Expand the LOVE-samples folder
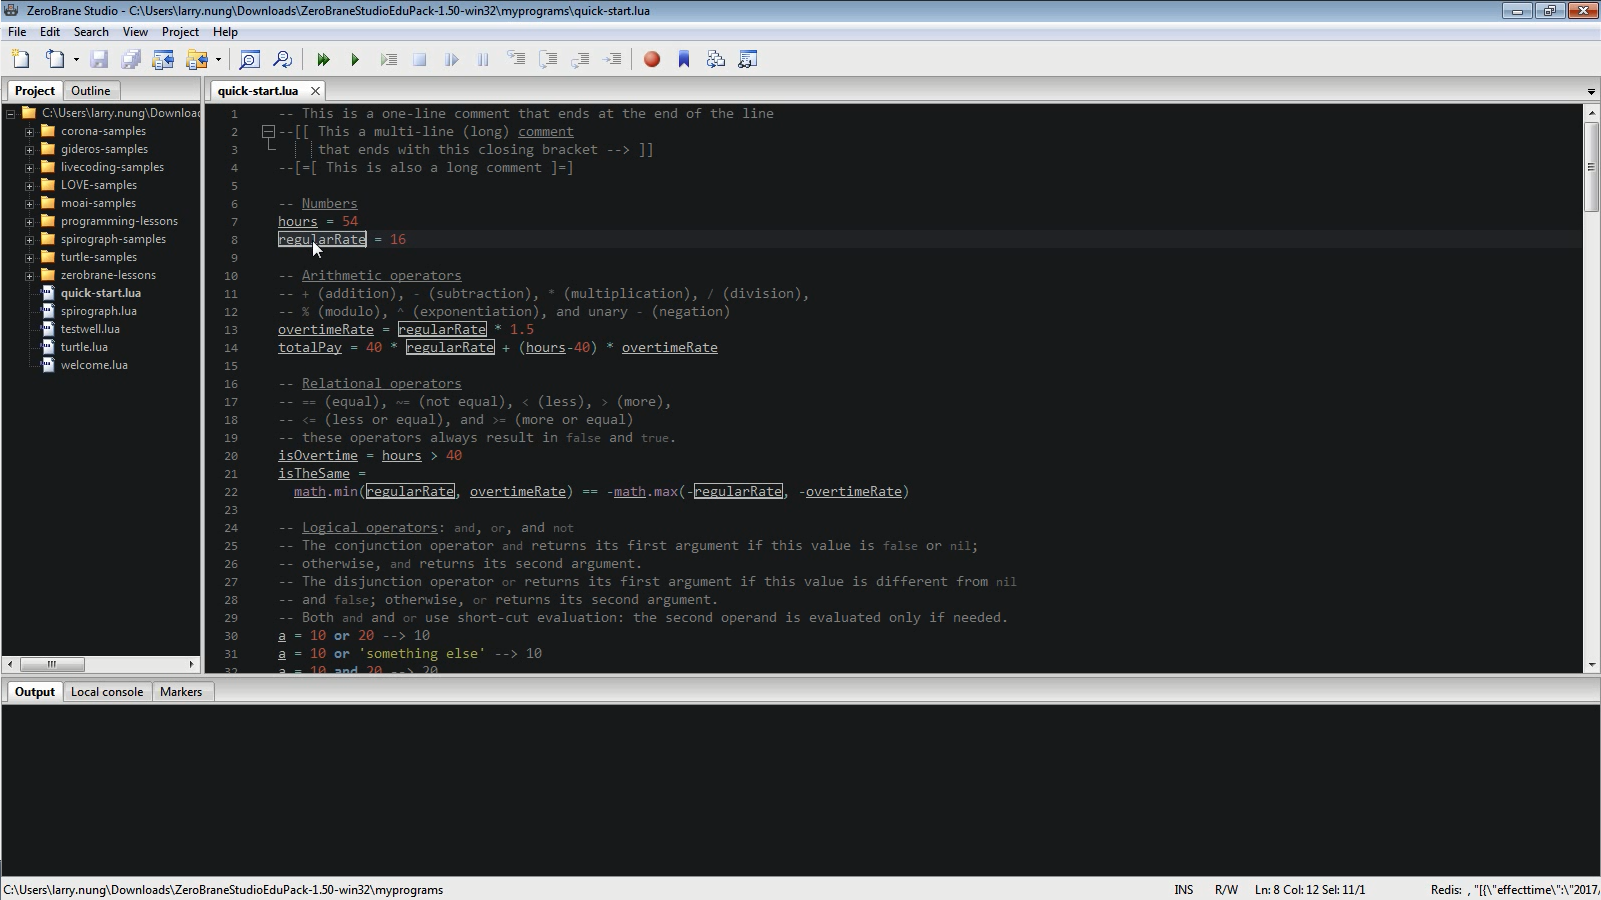Viewport: 1601px width, 900px height. [x=29, y=185]
